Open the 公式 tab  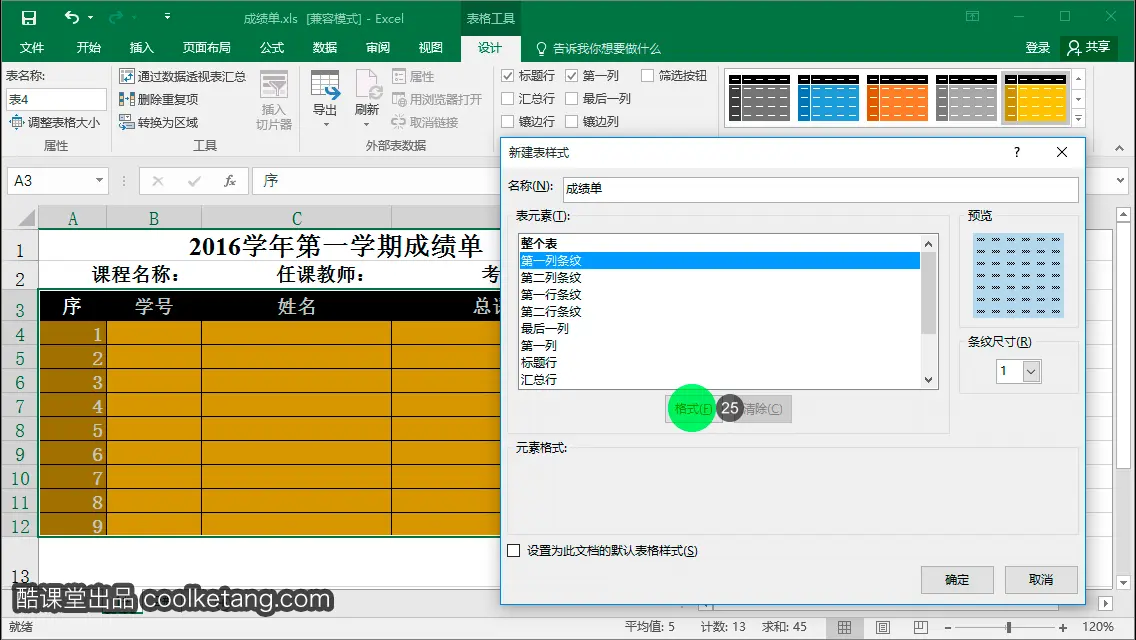click(x=272, y=48)
